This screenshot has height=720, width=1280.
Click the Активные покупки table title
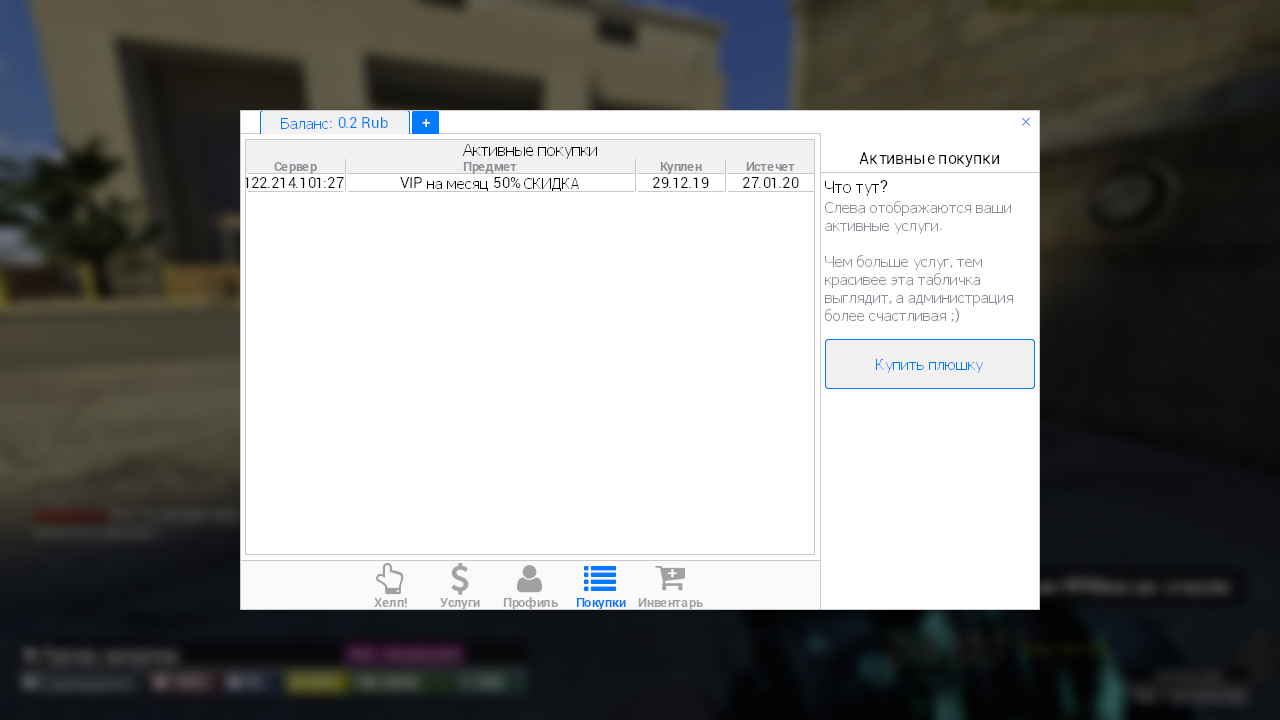[x=530, y=150]
